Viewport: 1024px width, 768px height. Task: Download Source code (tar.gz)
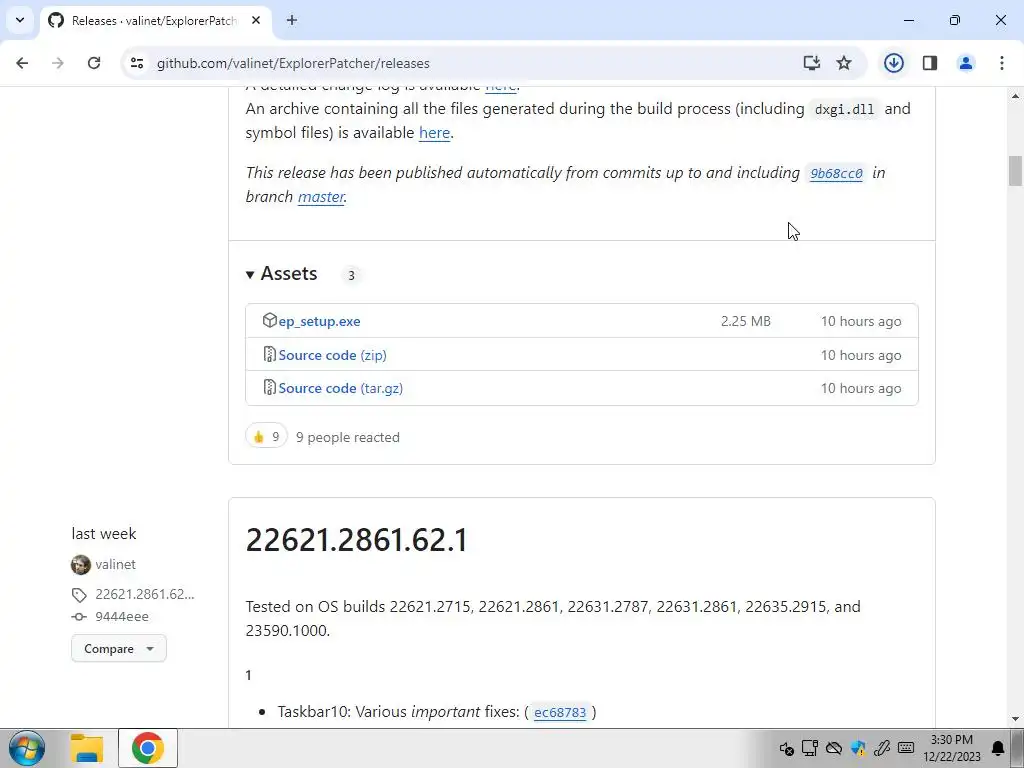(x=340, y=389)
